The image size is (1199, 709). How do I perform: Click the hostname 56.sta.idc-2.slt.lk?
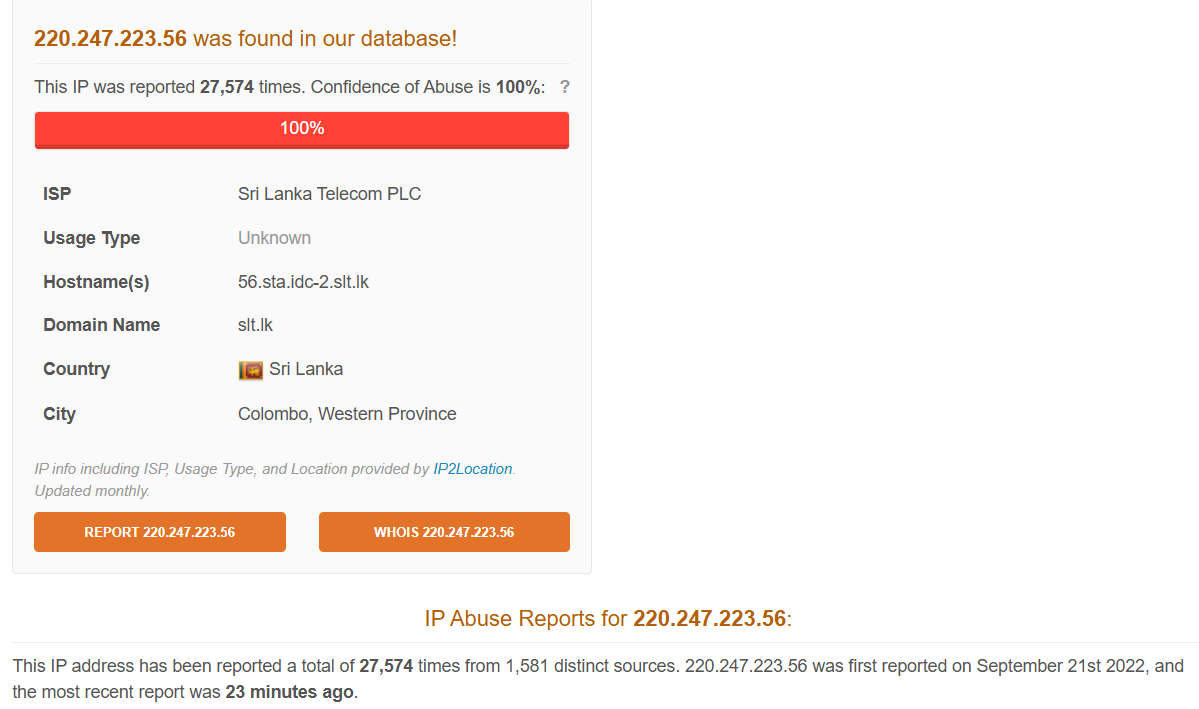click(x=303, y=281)
